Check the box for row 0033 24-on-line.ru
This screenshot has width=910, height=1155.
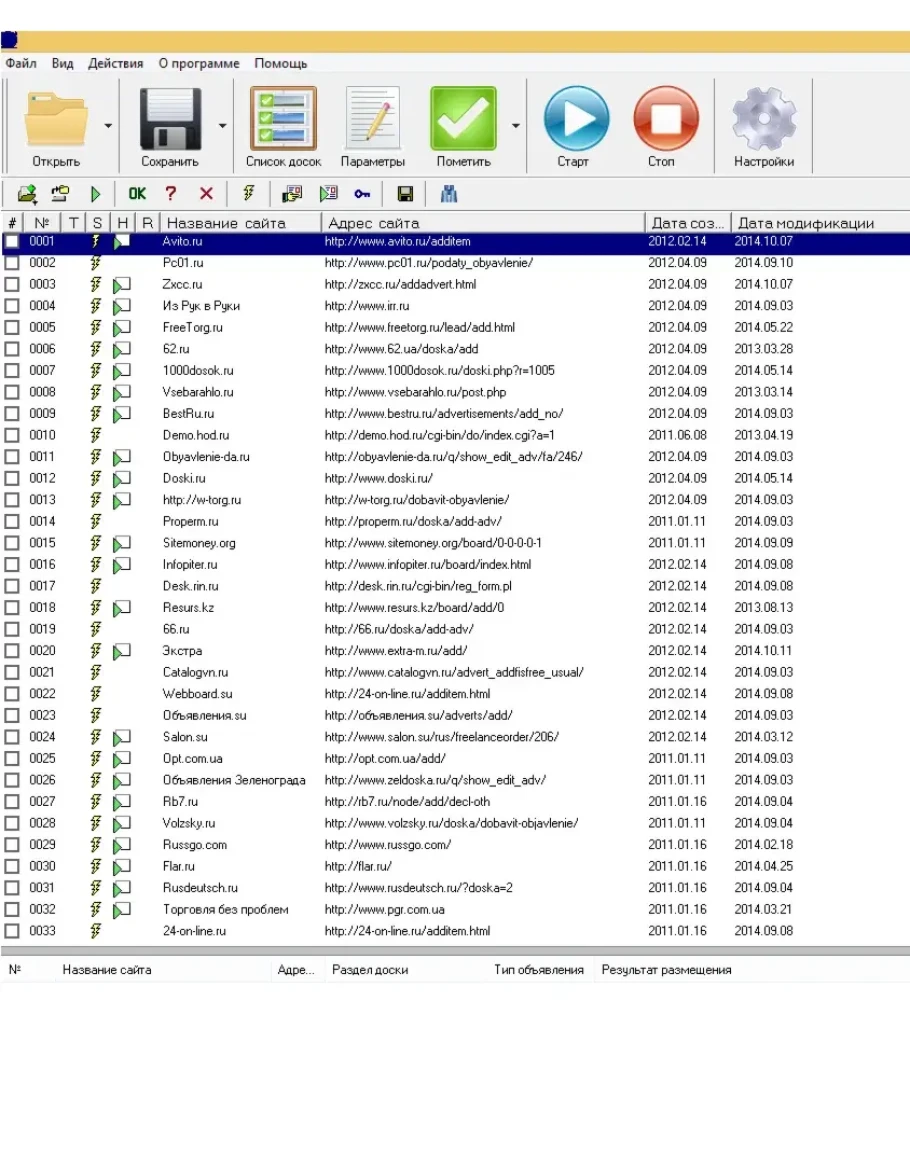point(12,931)
